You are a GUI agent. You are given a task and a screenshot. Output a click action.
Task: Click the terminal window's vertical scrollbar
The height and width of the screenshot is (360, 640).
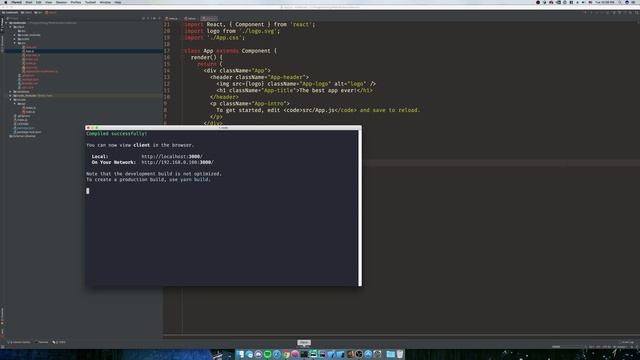360,208
